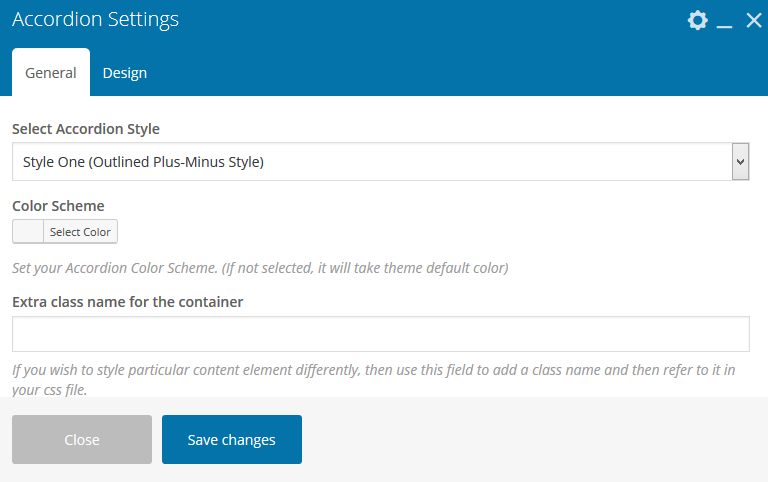This screenshot has width=768, height=482.
Task: Click the "Color Scheme" label
Action: tap(58, 206)
